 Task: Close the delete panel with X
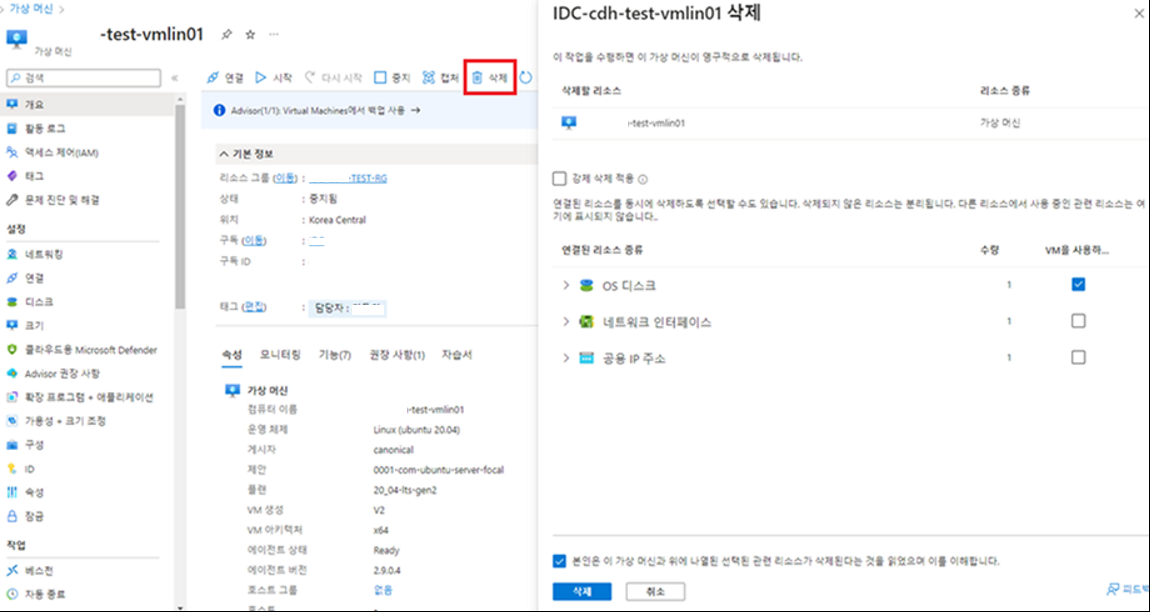click(x=1138, y=13)
